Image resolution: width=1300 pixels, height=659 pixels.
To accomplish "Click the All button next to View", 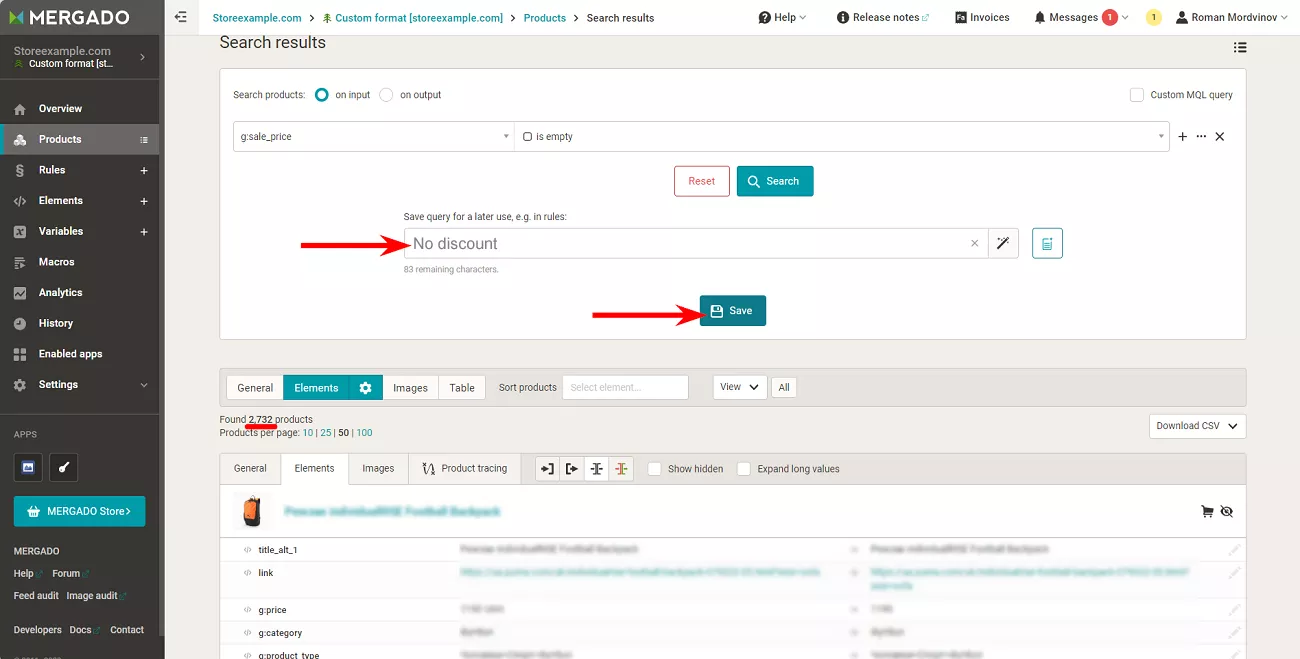I will point(784,387).
